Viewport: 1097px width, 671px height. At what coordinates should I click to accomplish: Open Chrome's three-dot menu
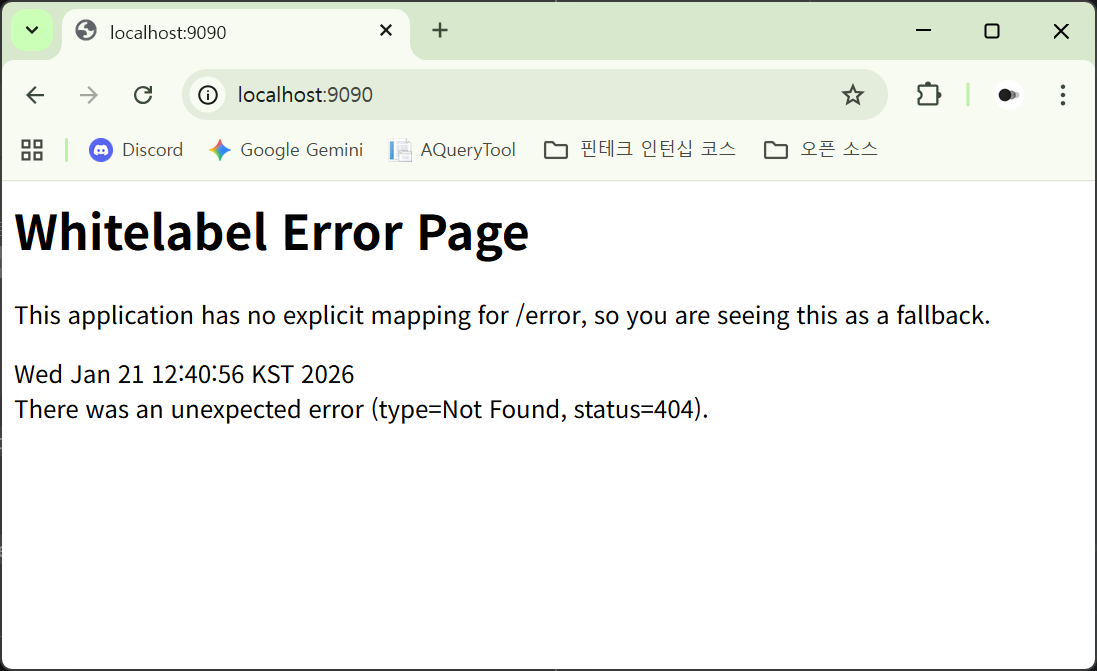[1062, 95]
